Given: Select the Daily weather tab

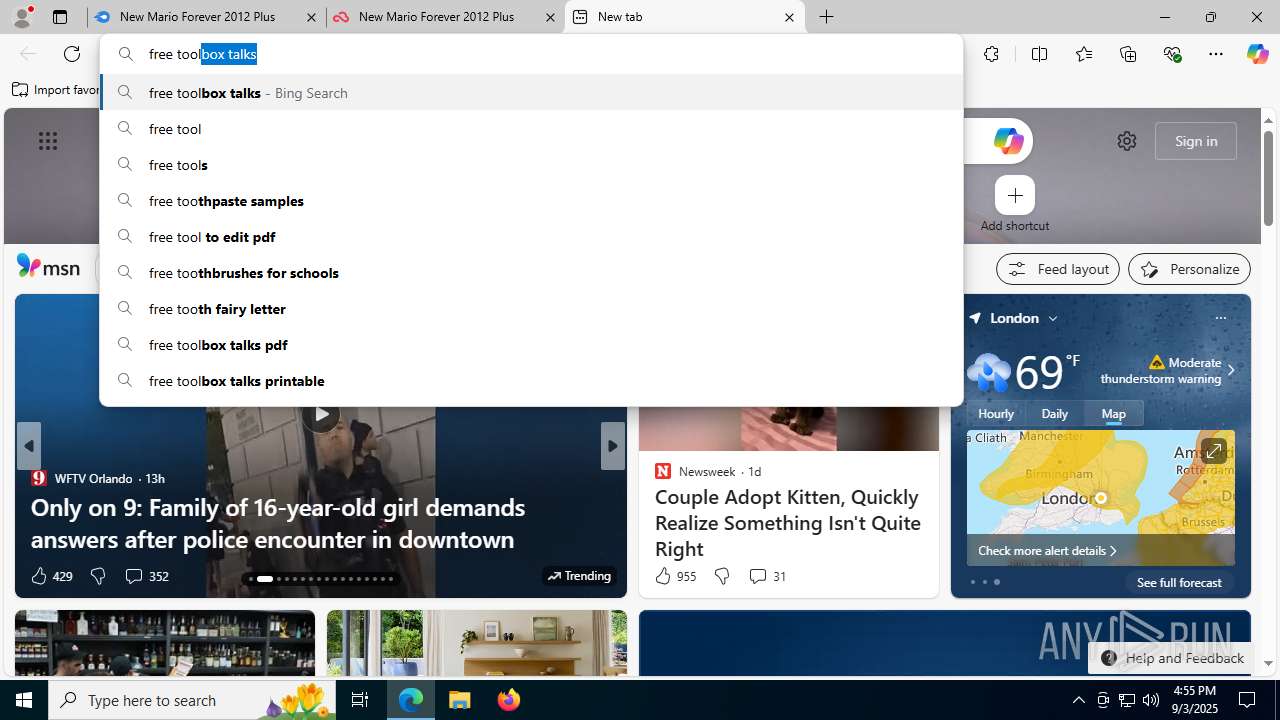Looking at the screenshot, I should tap(1055, 414).
